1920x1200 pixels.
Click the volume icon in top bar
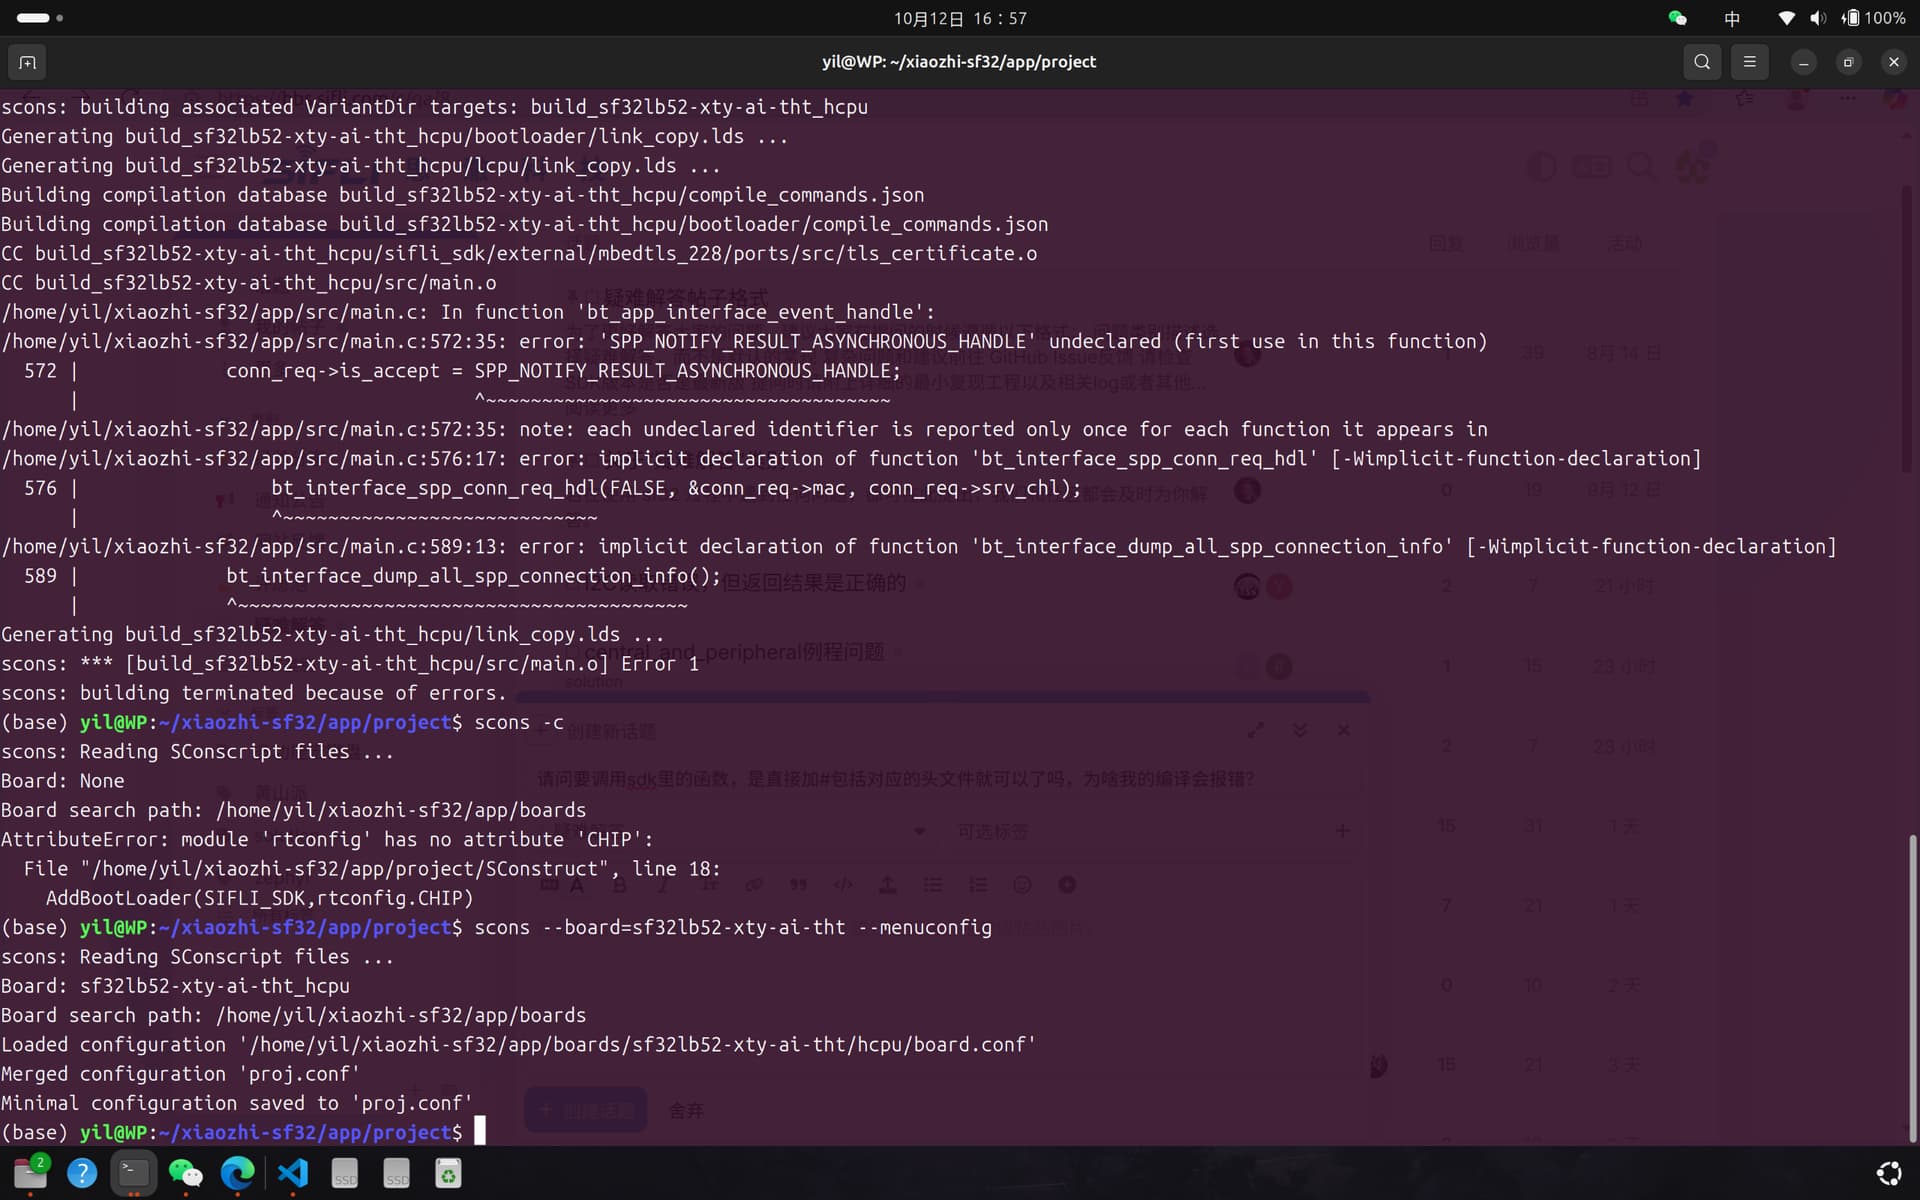pos(1817,18)
